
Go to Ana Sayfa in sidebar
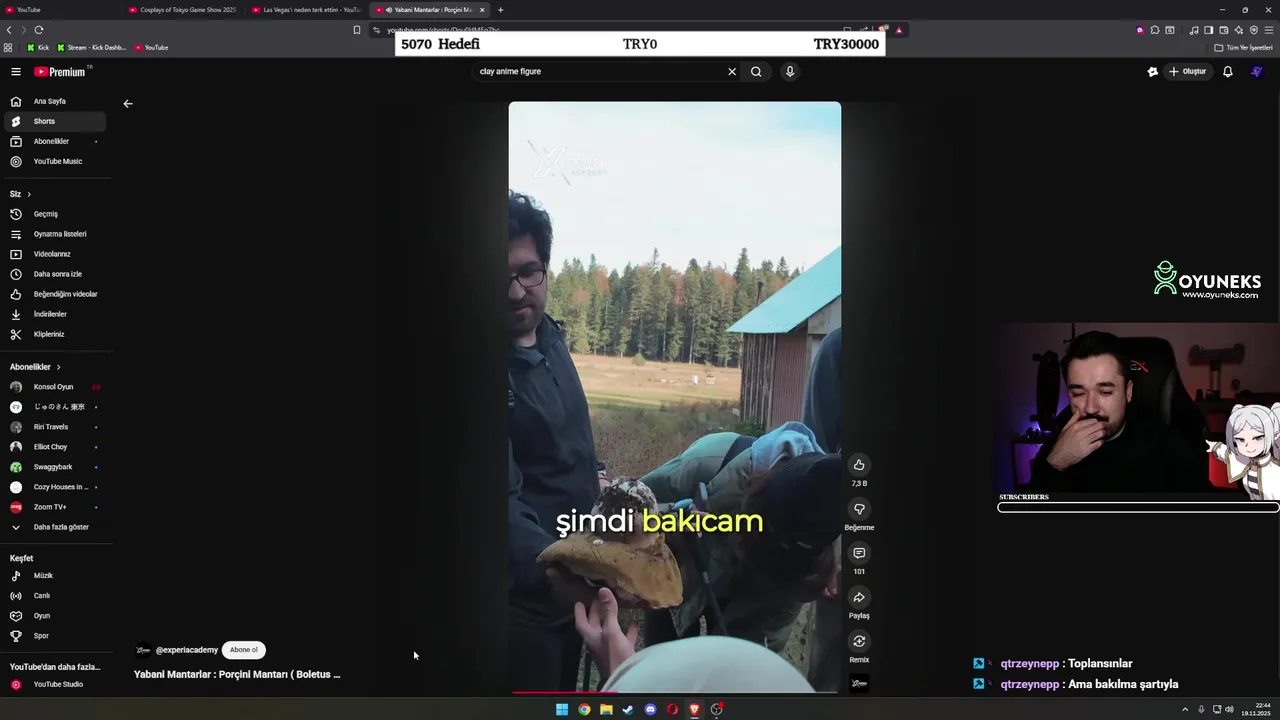click(x=55, y=101)
